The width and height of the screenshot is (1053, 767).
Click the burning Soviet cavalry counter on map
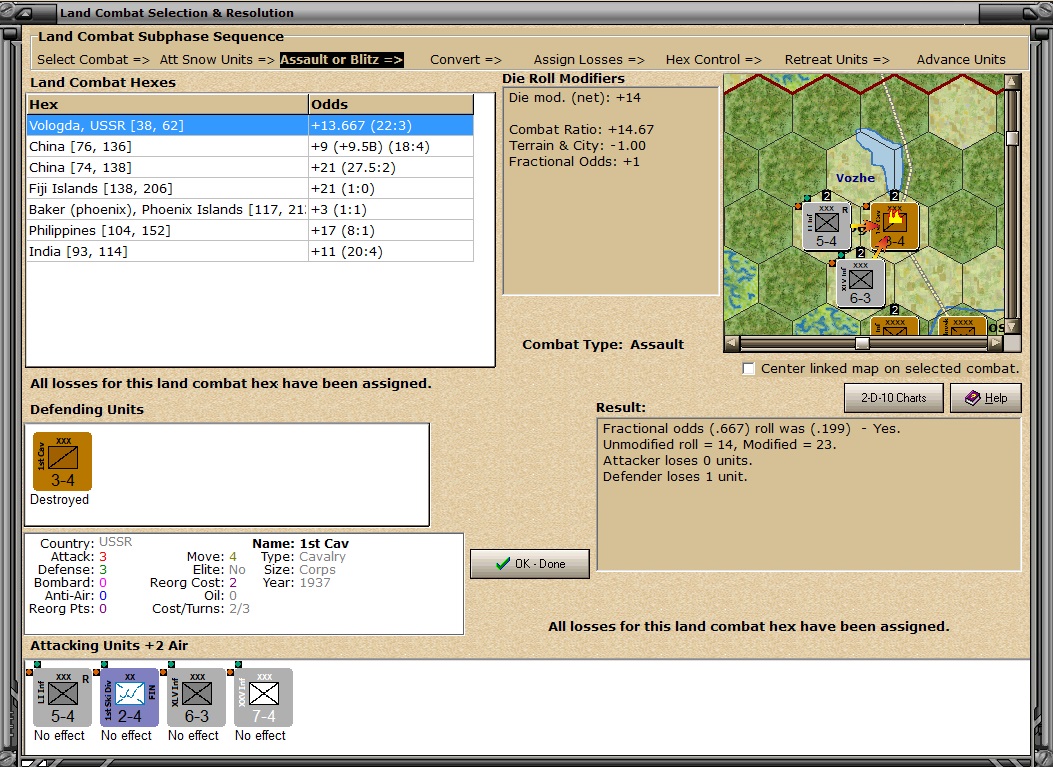point(895,226)
